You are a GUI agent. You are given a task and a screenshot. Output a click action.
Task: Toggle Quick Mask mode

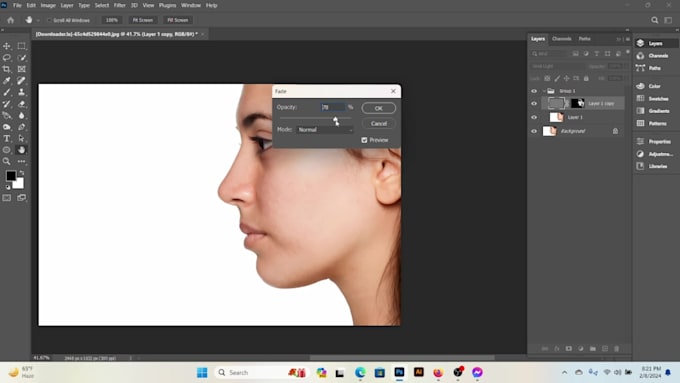coord(7,198)
